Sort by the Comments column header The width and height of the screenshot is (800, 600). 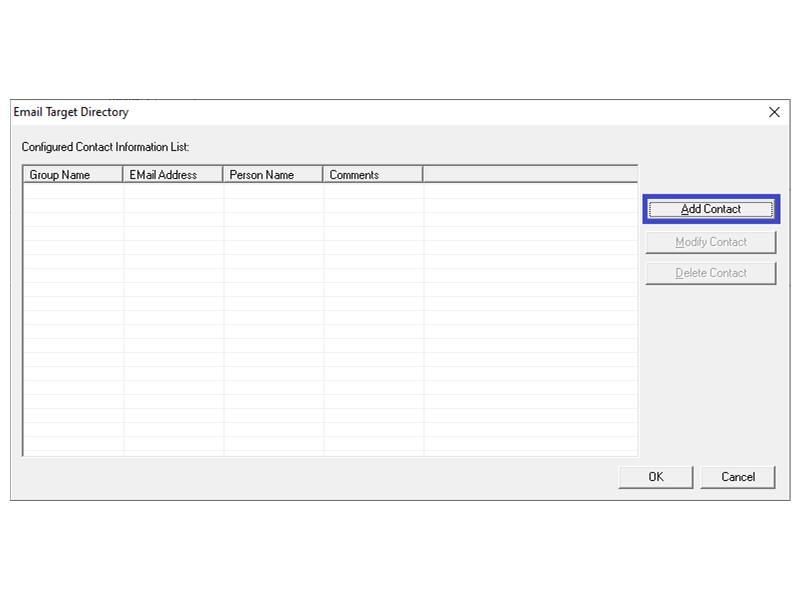click(373, 174)
